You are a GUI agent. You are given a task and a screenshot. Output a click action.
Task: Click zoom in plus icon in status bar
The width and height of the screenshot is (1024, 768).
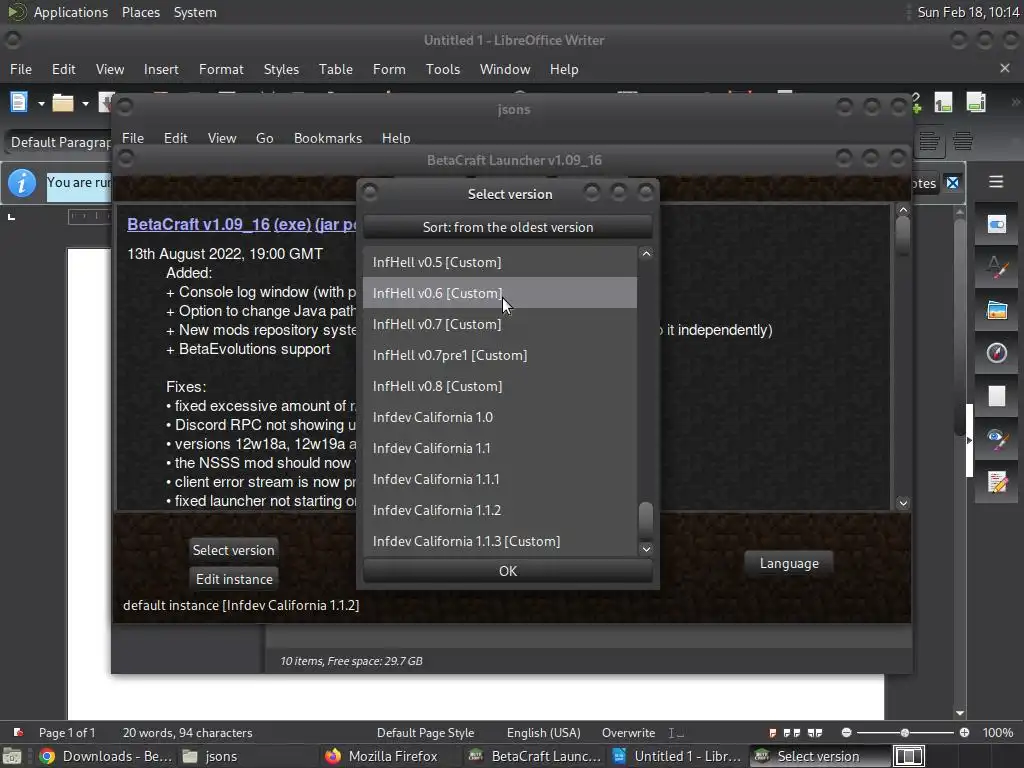pos(965,733)
